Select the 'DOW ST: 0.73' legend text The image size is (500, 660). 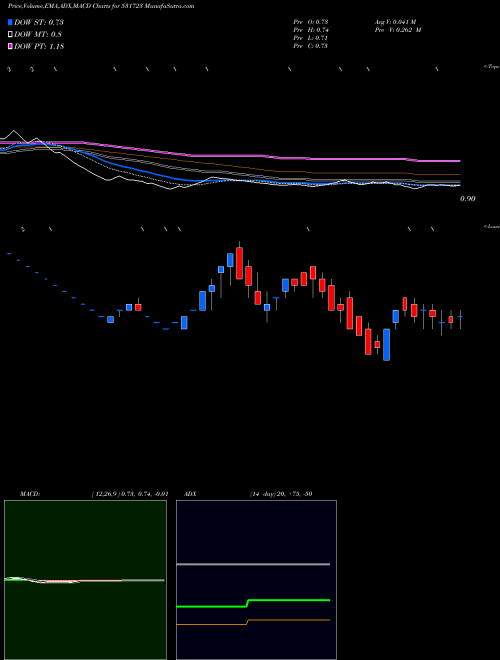pyautogui.click(x=39, y=22)
